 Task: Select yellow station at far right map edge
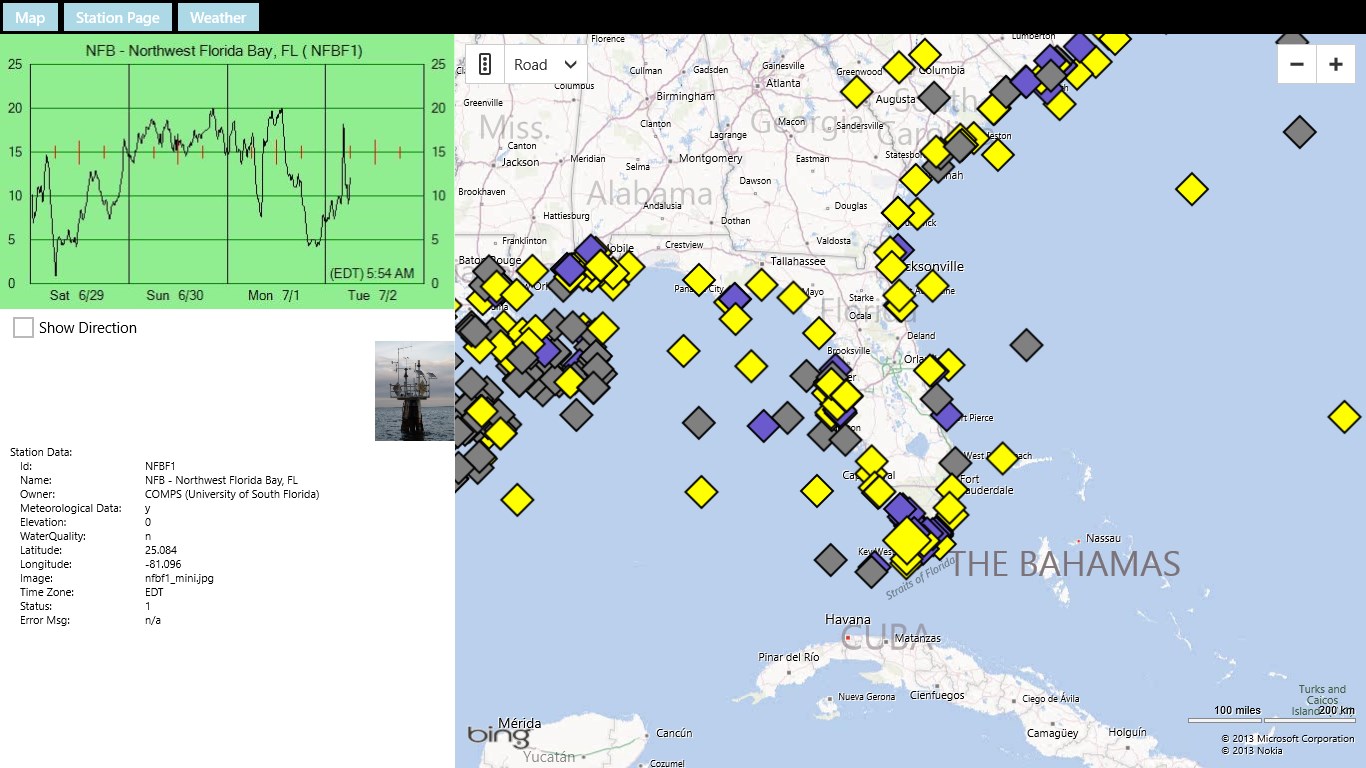1344,416
